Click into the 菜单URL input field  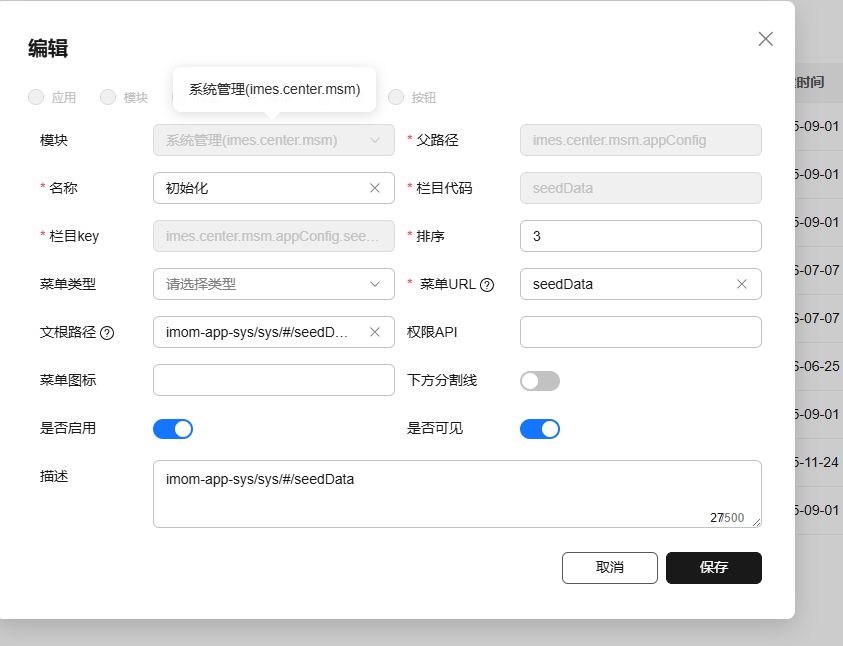(641, 284)
